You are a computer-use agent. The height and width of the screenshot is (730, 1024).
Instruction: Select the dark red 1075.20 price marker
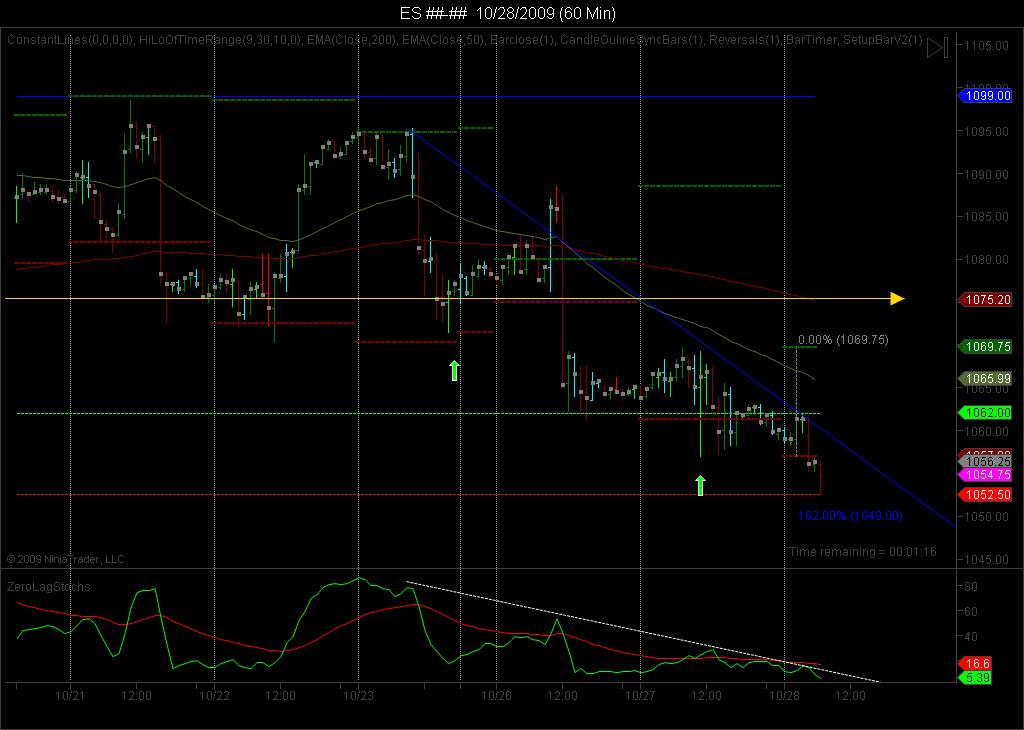(985, 300)
